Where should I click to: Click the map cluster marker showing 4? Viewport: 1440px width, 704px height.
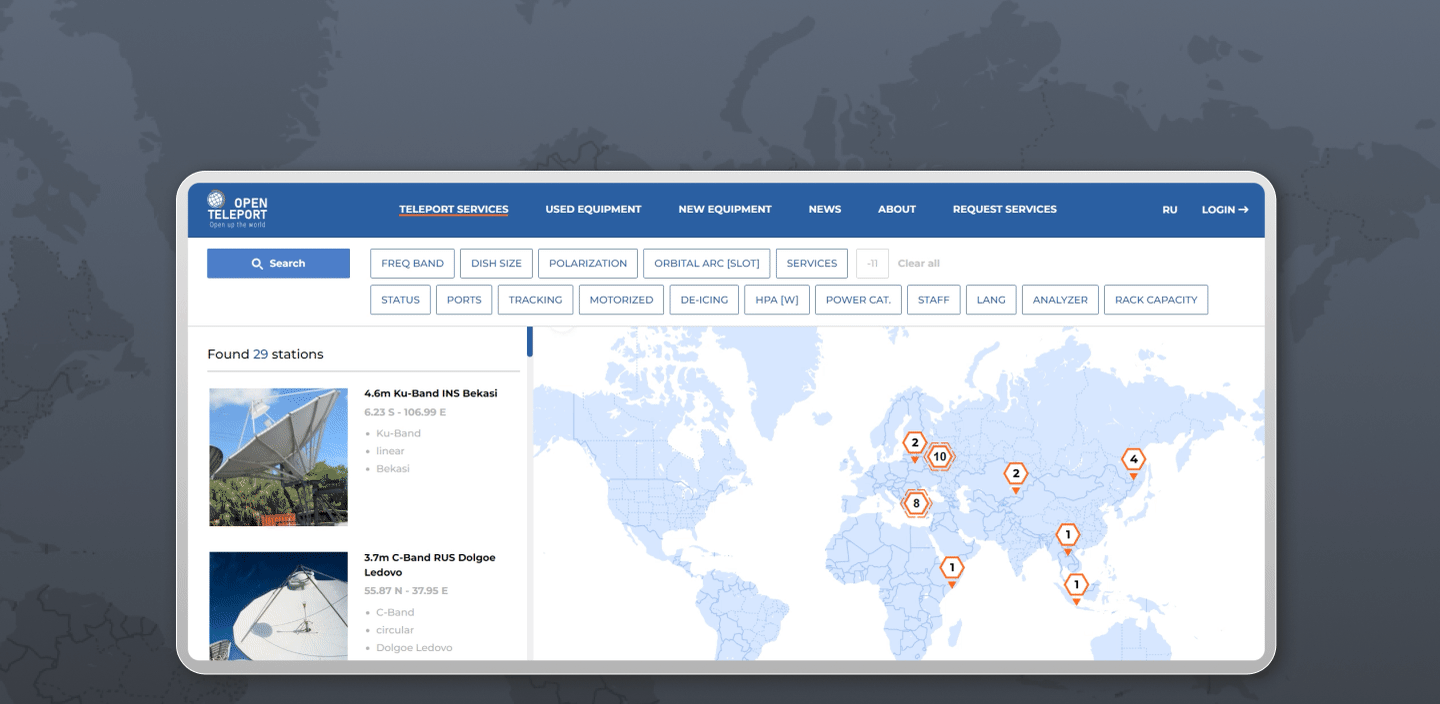click(x=1132, y=460)
